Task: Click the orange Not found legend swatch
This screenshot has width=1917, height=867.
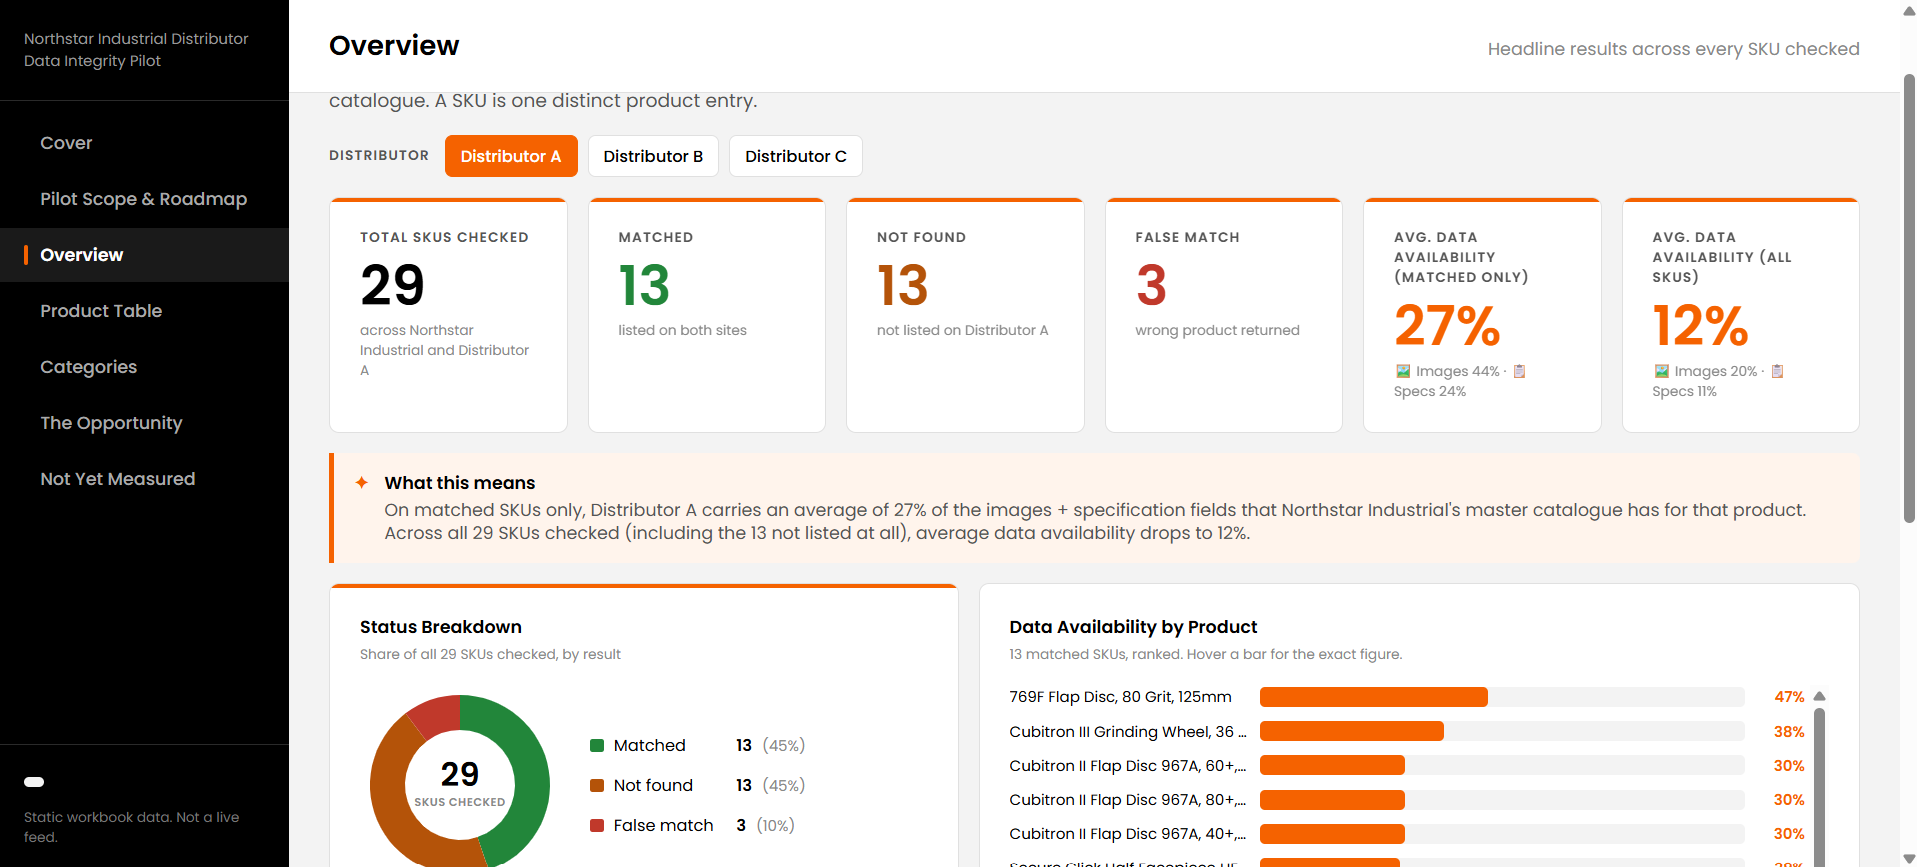Action: click(x=597, y=785)
